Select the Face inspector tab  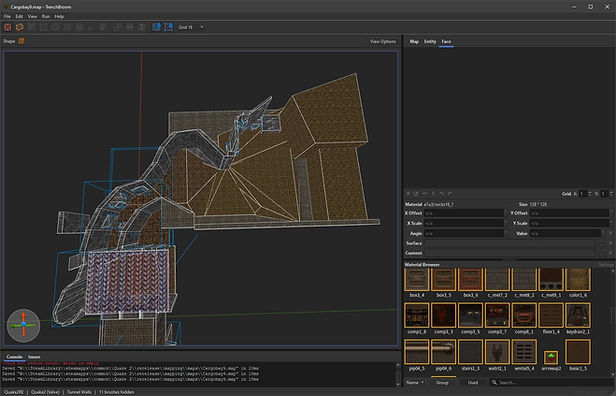point(446,41)
